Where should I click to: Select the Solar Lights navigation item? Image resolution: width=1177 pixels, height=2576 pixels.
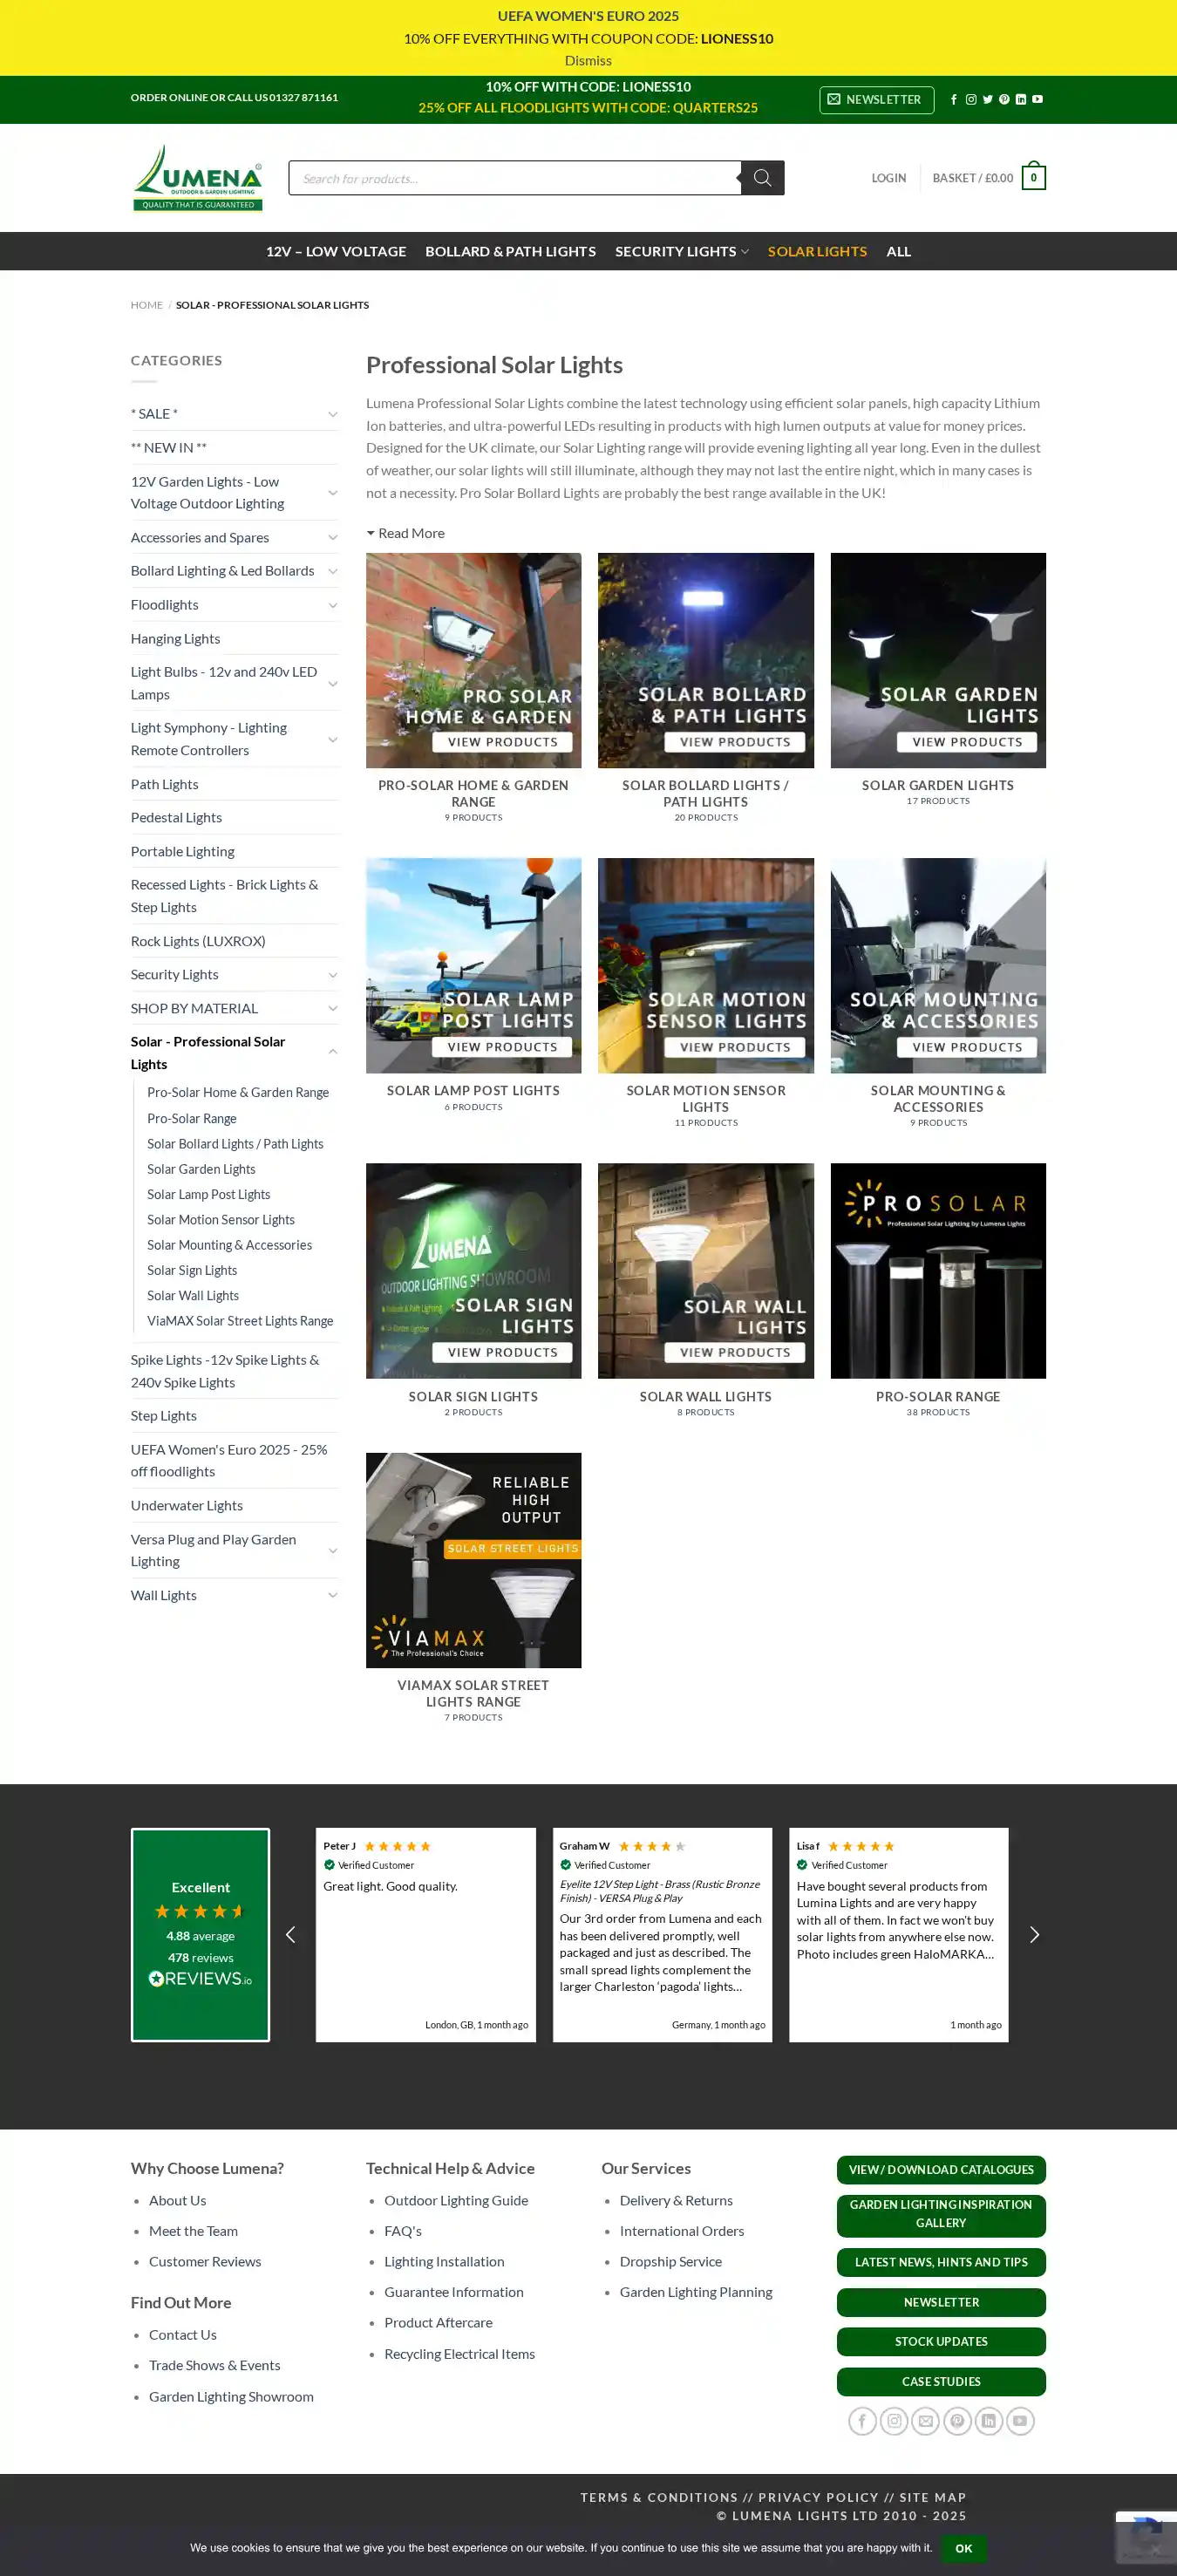tap(816, 252)
